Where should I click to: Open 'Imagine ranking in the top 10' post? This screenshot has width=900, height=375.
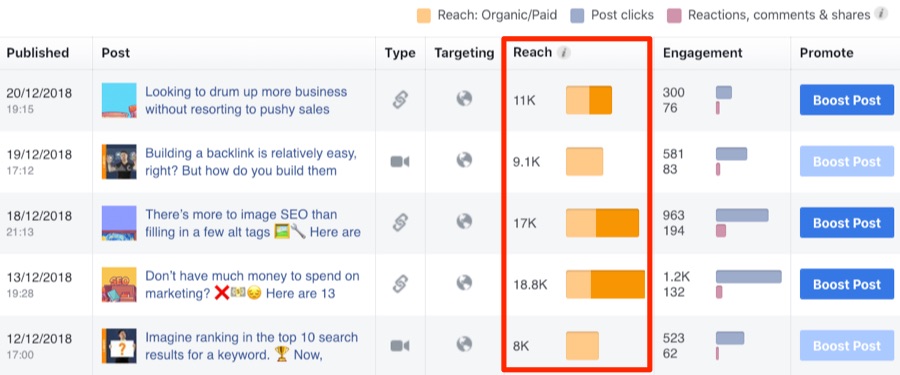[251, 346]
